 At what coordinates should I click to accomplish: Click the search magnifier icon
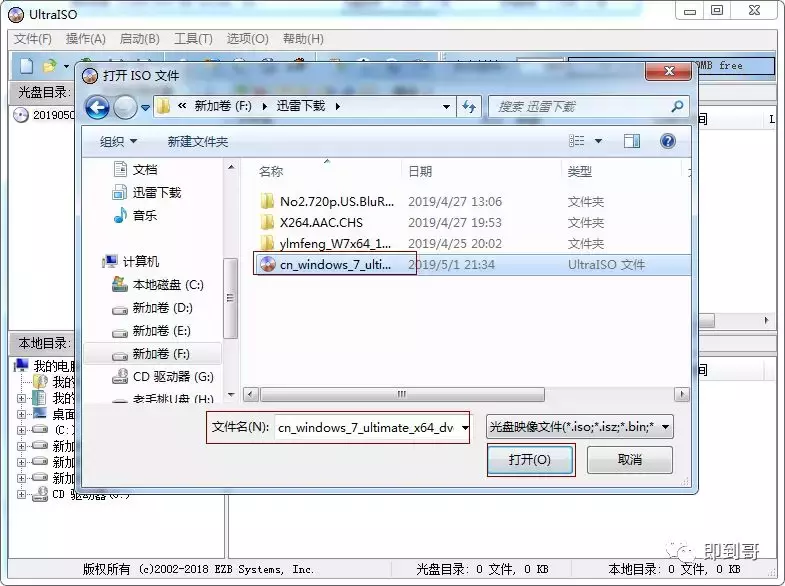point(677,106)
